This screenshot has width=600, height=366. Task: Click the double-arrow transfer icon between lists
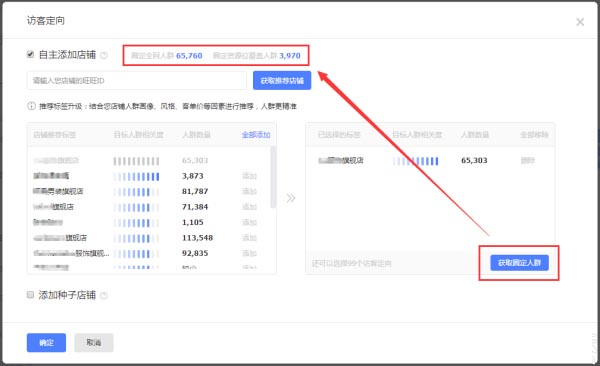[x=291, y=198]
